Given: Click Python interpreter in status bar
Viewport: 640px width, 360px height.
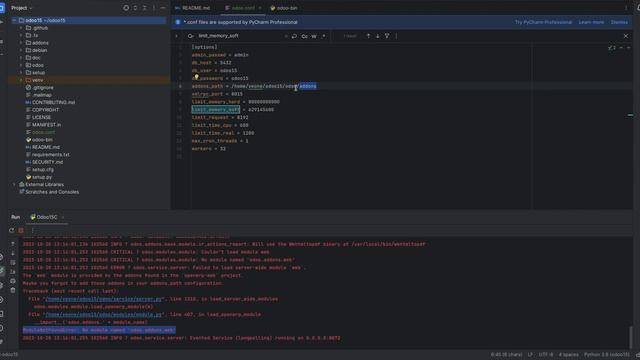Looking at the screenshot, I should pyautogui.click(x=607, y=355).
